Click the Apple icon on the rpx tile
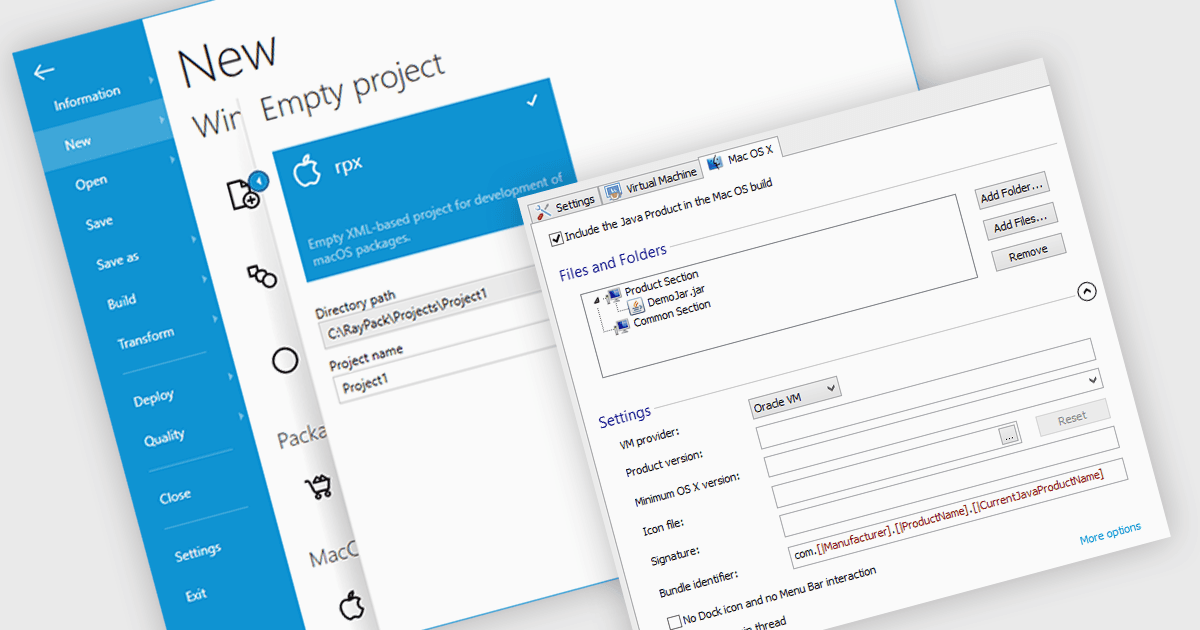 306,173
